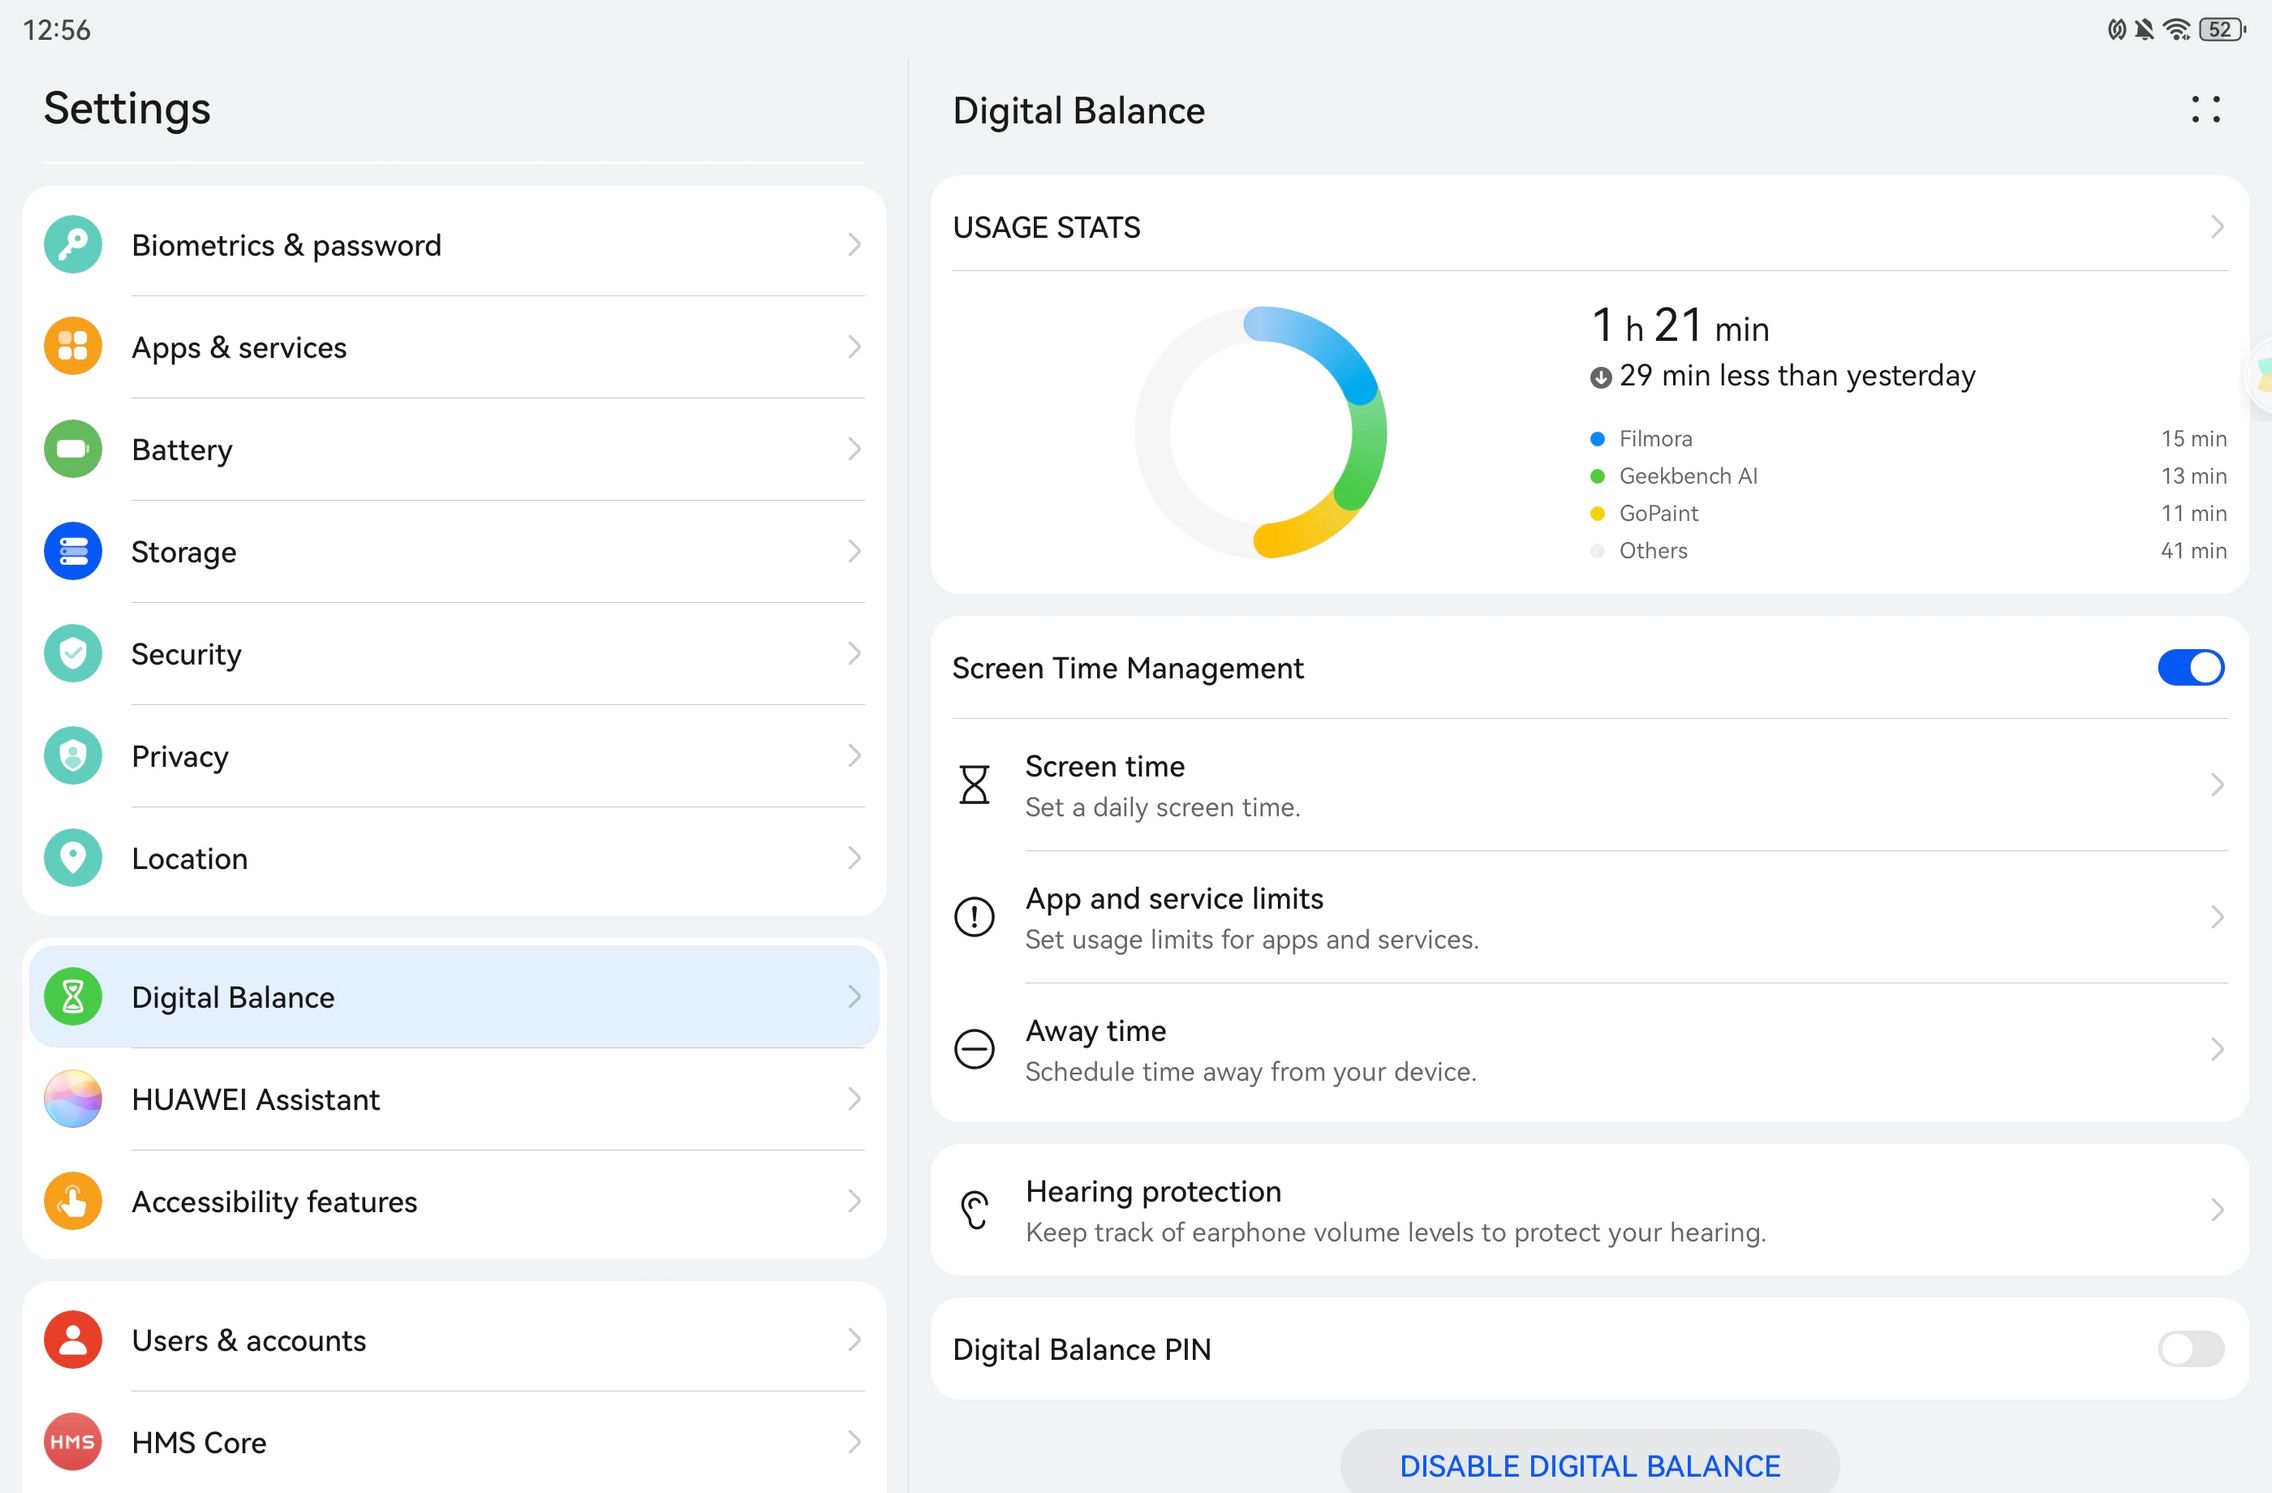Expand USAGE STATS with the chevron arrow

2216,227
